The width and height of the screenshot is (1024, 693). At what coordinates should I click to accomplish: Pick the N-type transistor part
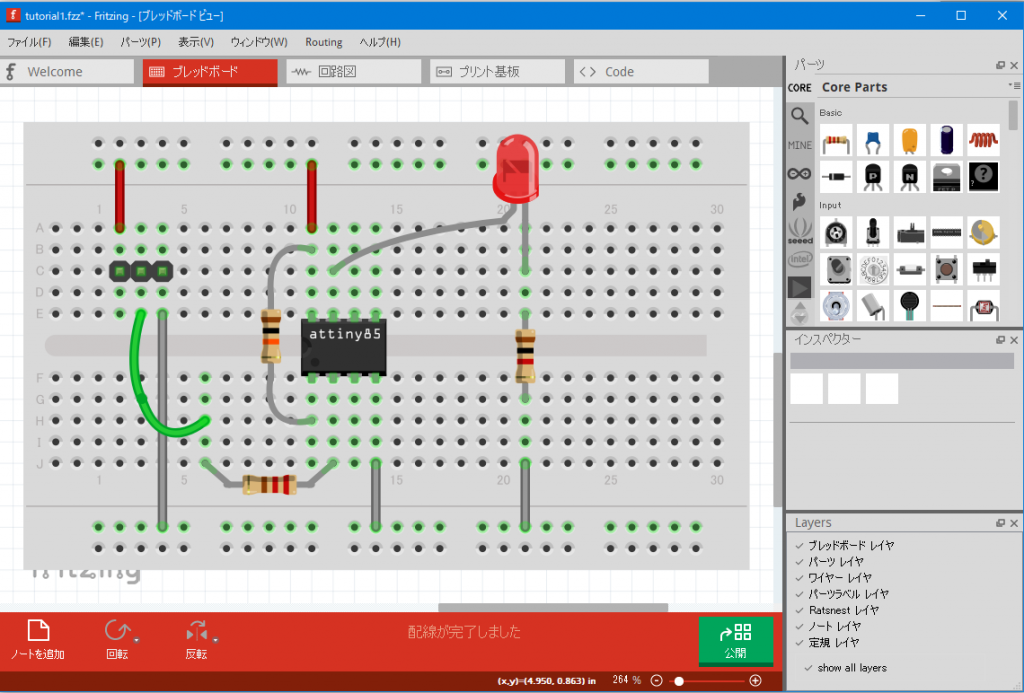click(x=910, y=176)
